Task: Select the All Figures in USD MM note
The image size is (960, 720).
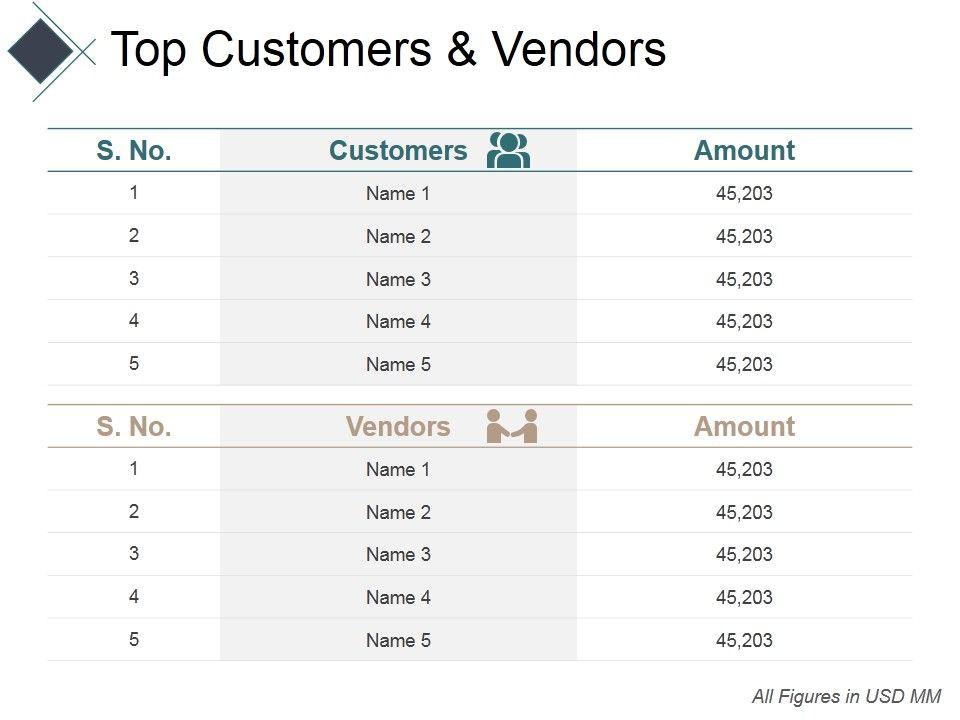Action: pos(847,696)
